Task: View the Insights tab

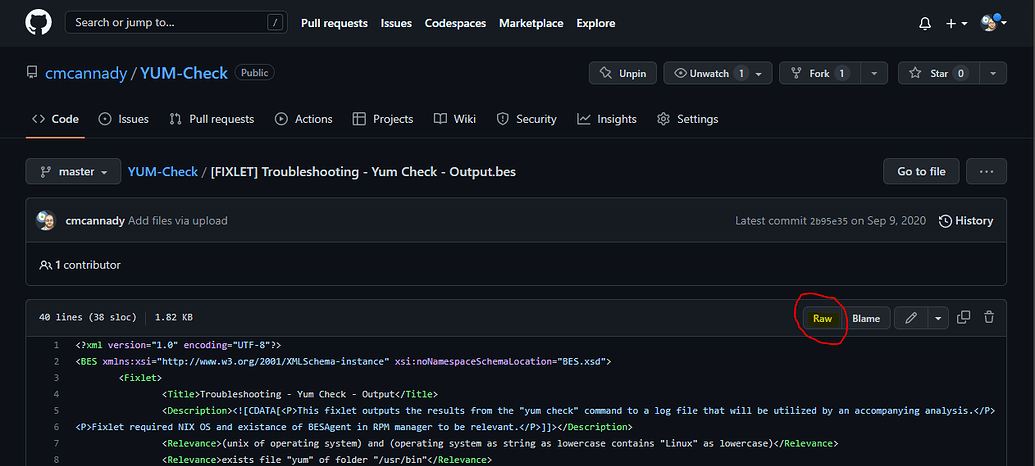Action: click(x=607, y=119)
